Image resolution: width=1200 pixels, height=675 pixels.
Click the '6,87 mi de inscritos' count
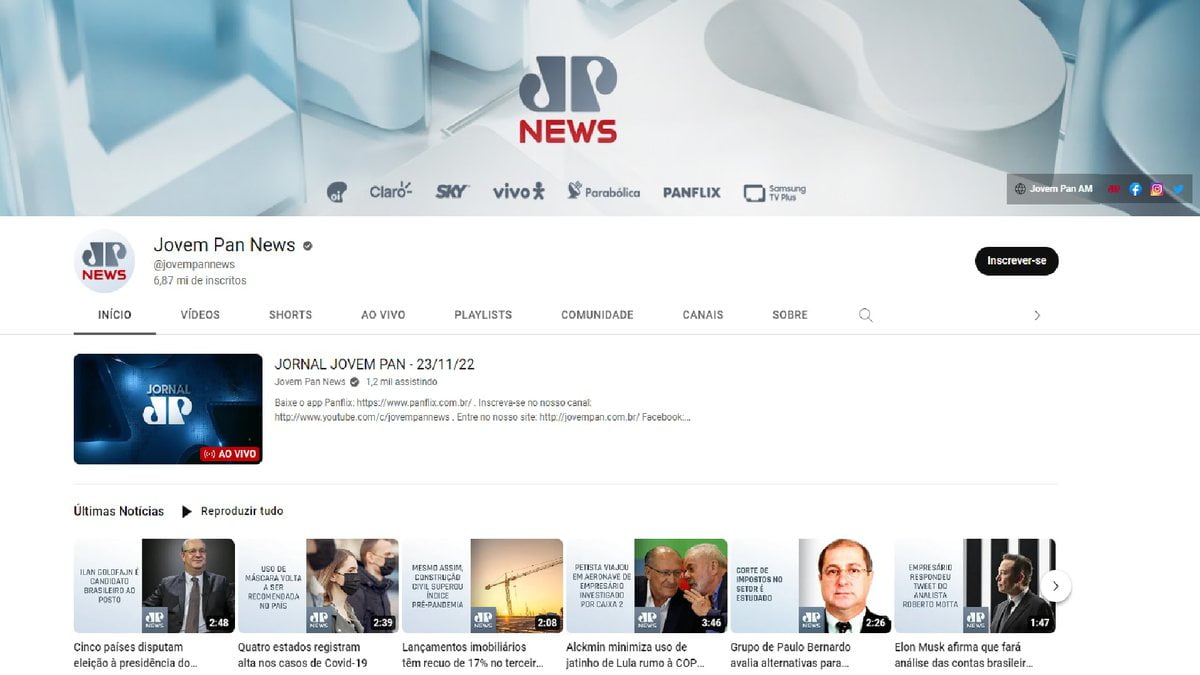coord(200,281)
